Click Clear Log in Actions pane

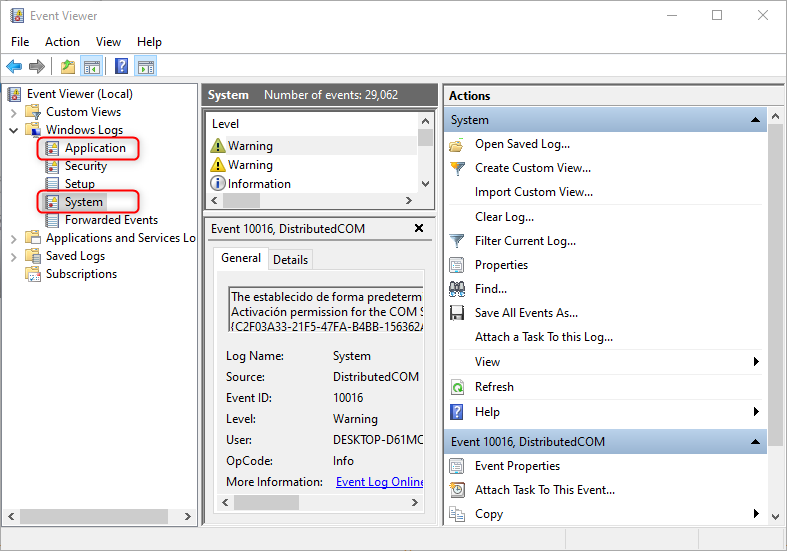(504, 217)
